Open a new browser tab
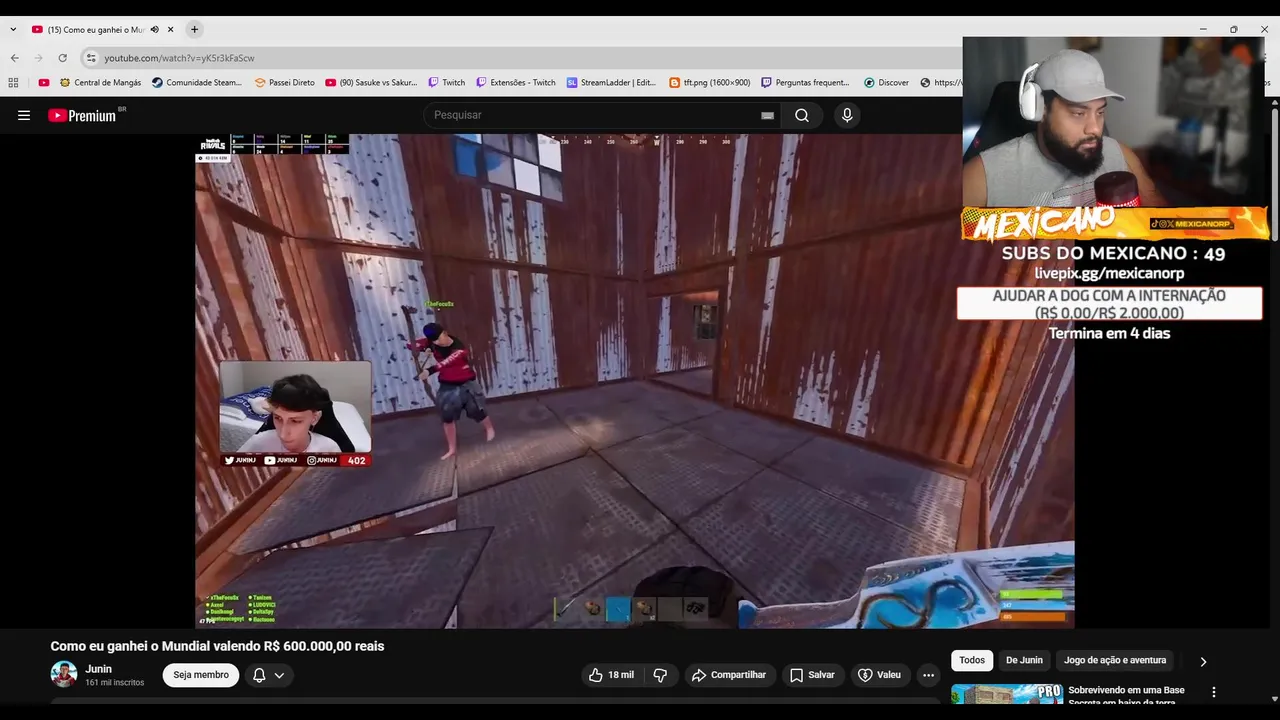Viewport: 1280px width, 720px height. click(194, 30)
